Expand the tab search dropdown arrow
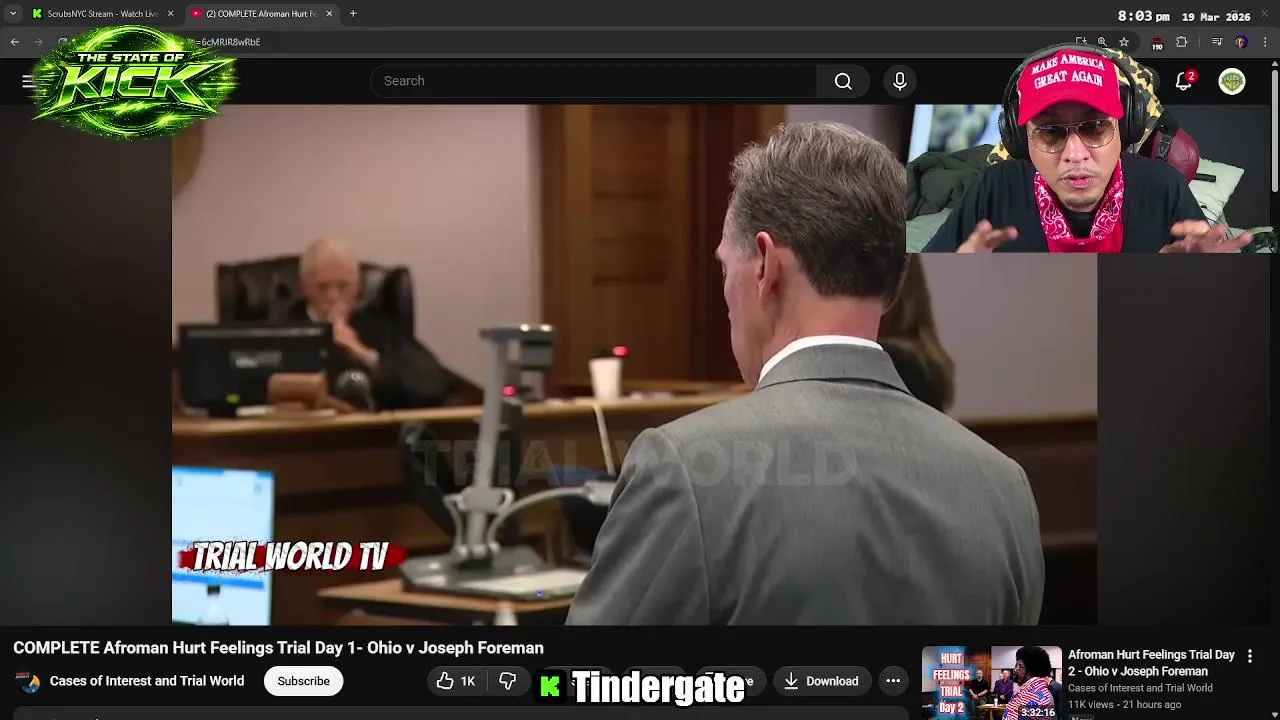1280x720 pixels. [x=13, y=14]
